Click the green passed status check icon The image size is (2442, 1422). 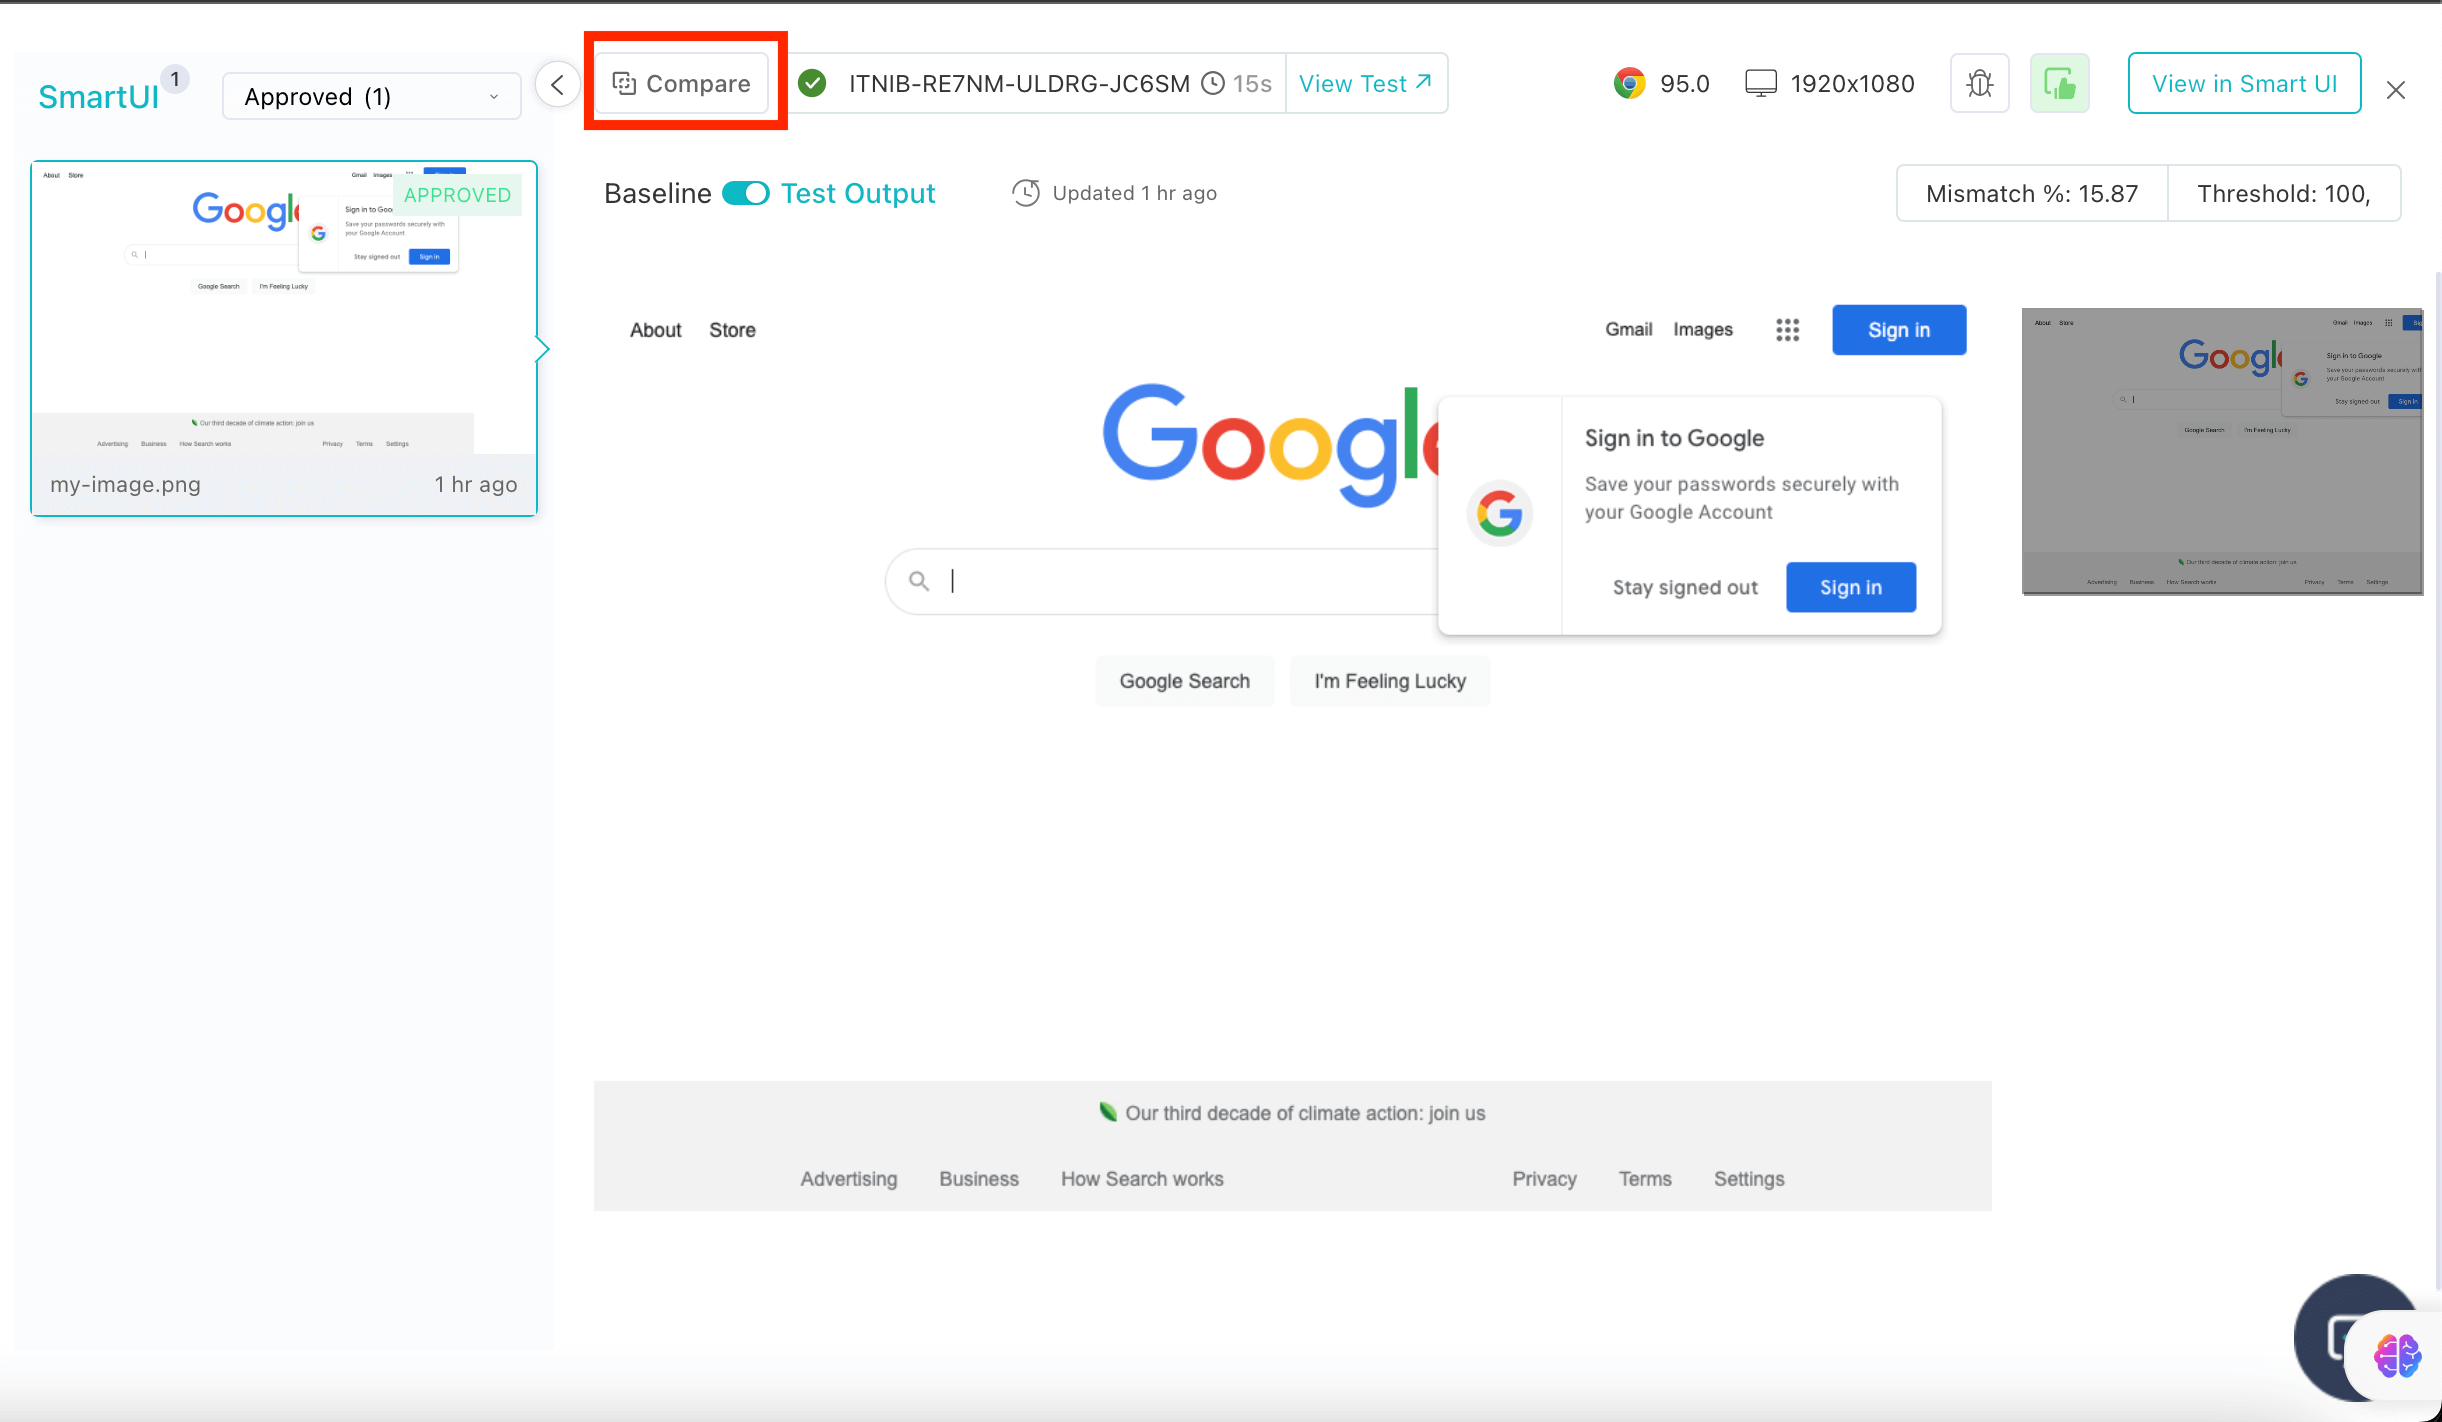(813, 84)
